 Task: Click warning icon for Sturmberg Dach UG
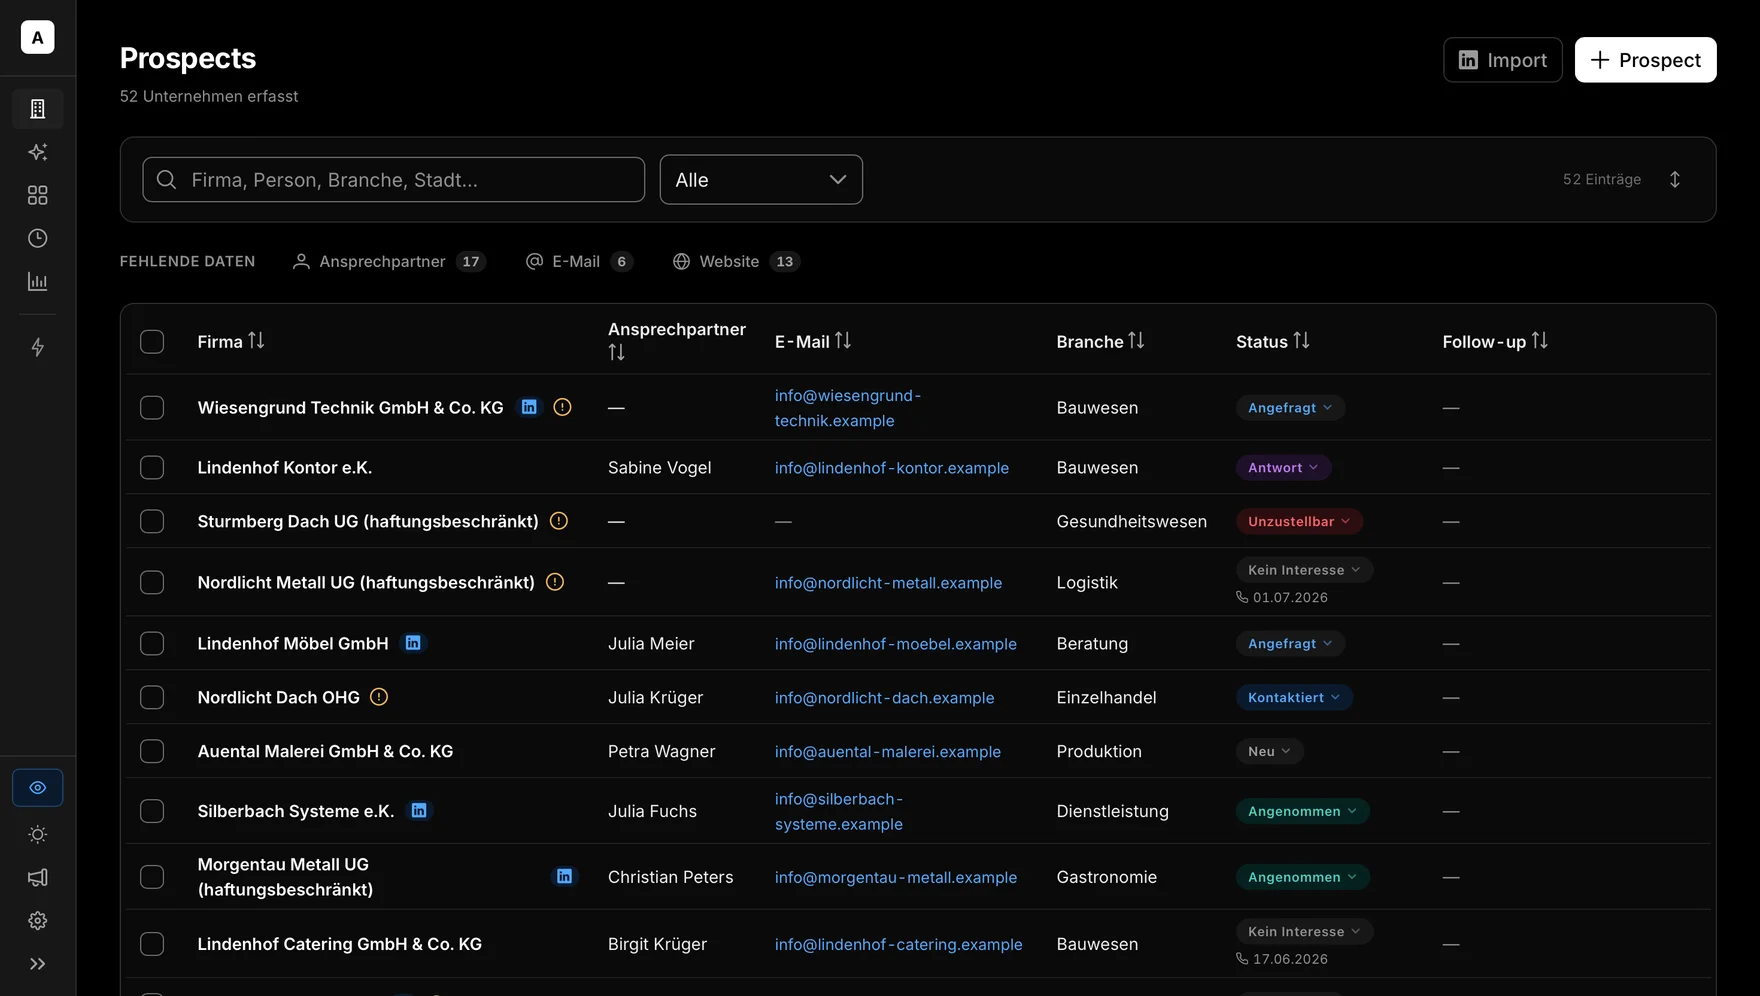[559, 521]
